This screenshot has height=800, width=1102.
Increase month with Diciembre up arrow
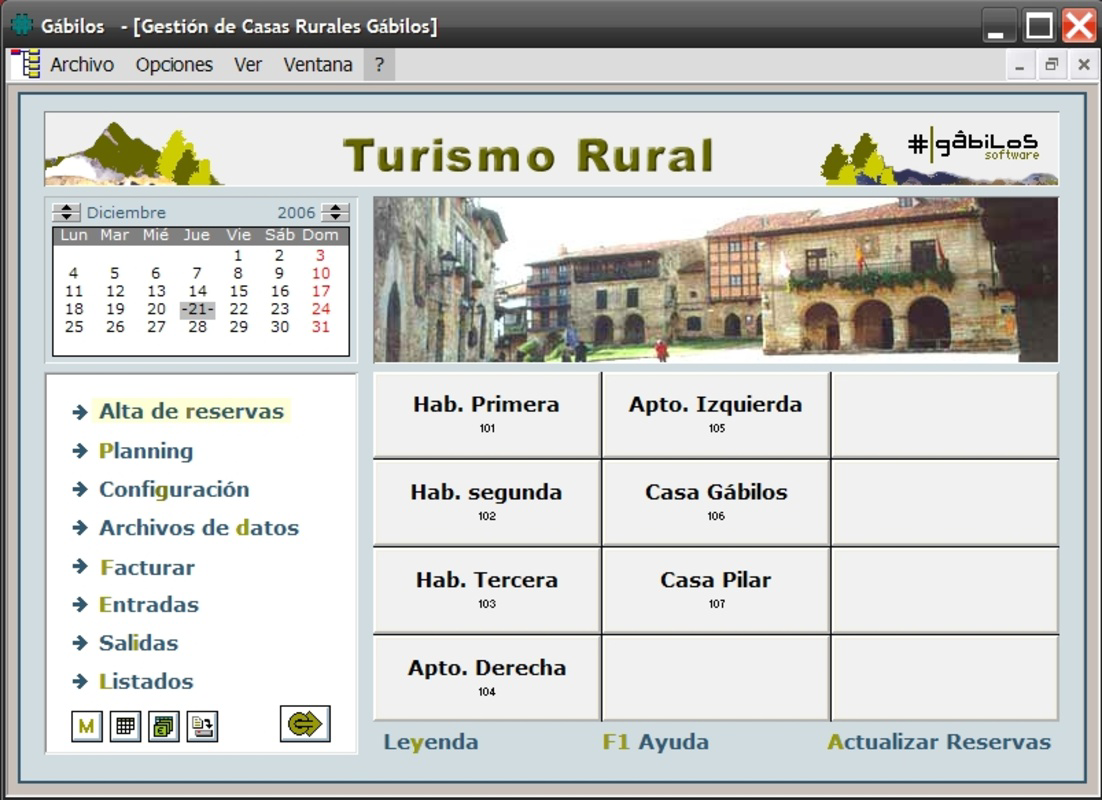[x=66, y=207]
